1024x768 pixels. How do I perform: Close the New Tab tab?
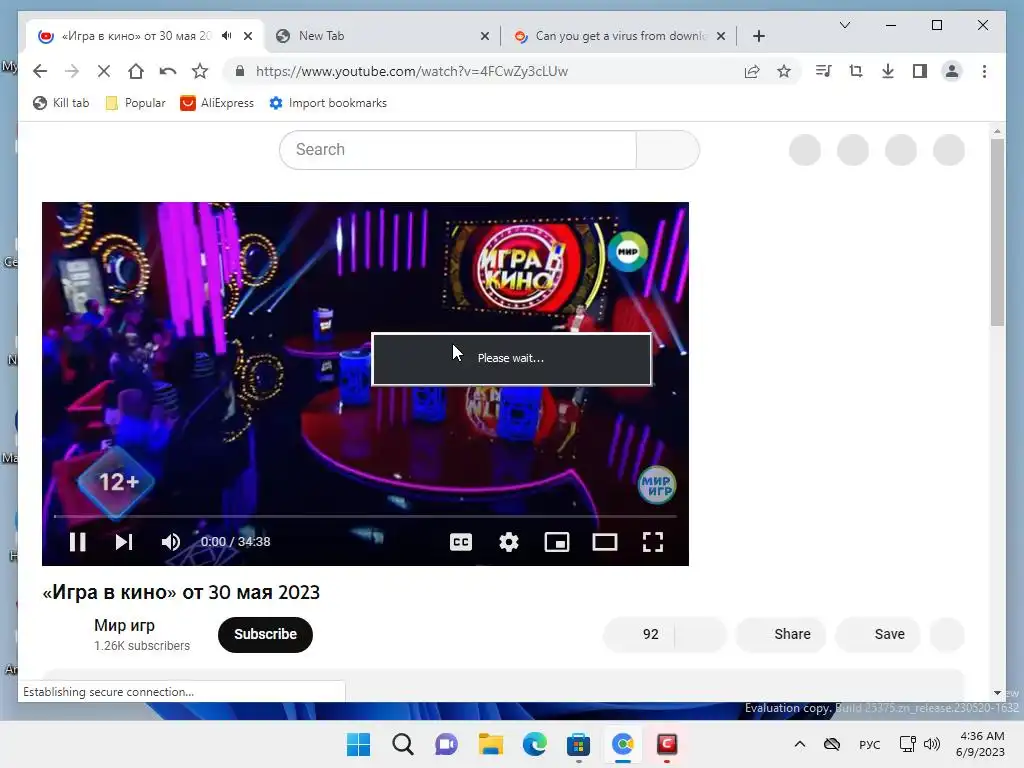click(x=485, y=36)
